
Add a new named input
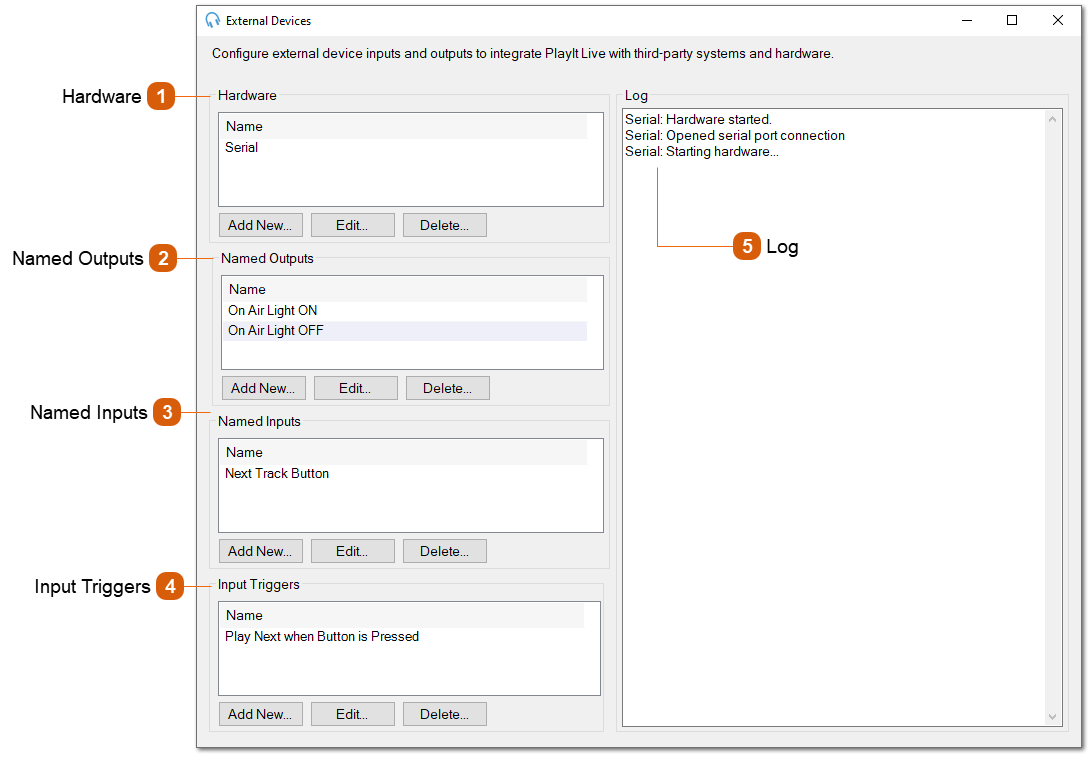pos(260,551)
